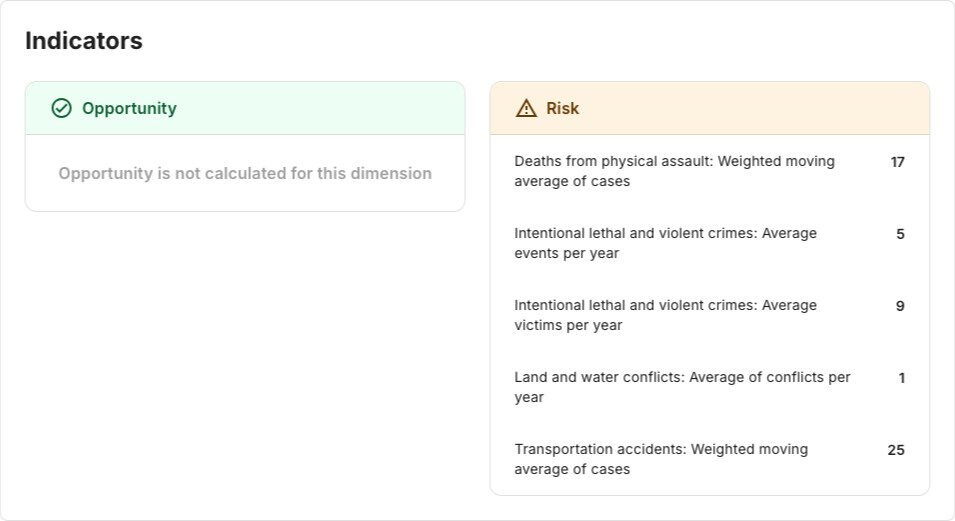Select the Opportunity header label
Image resolution: width=955 pixels, height=521 pixels.
point(129,108)
